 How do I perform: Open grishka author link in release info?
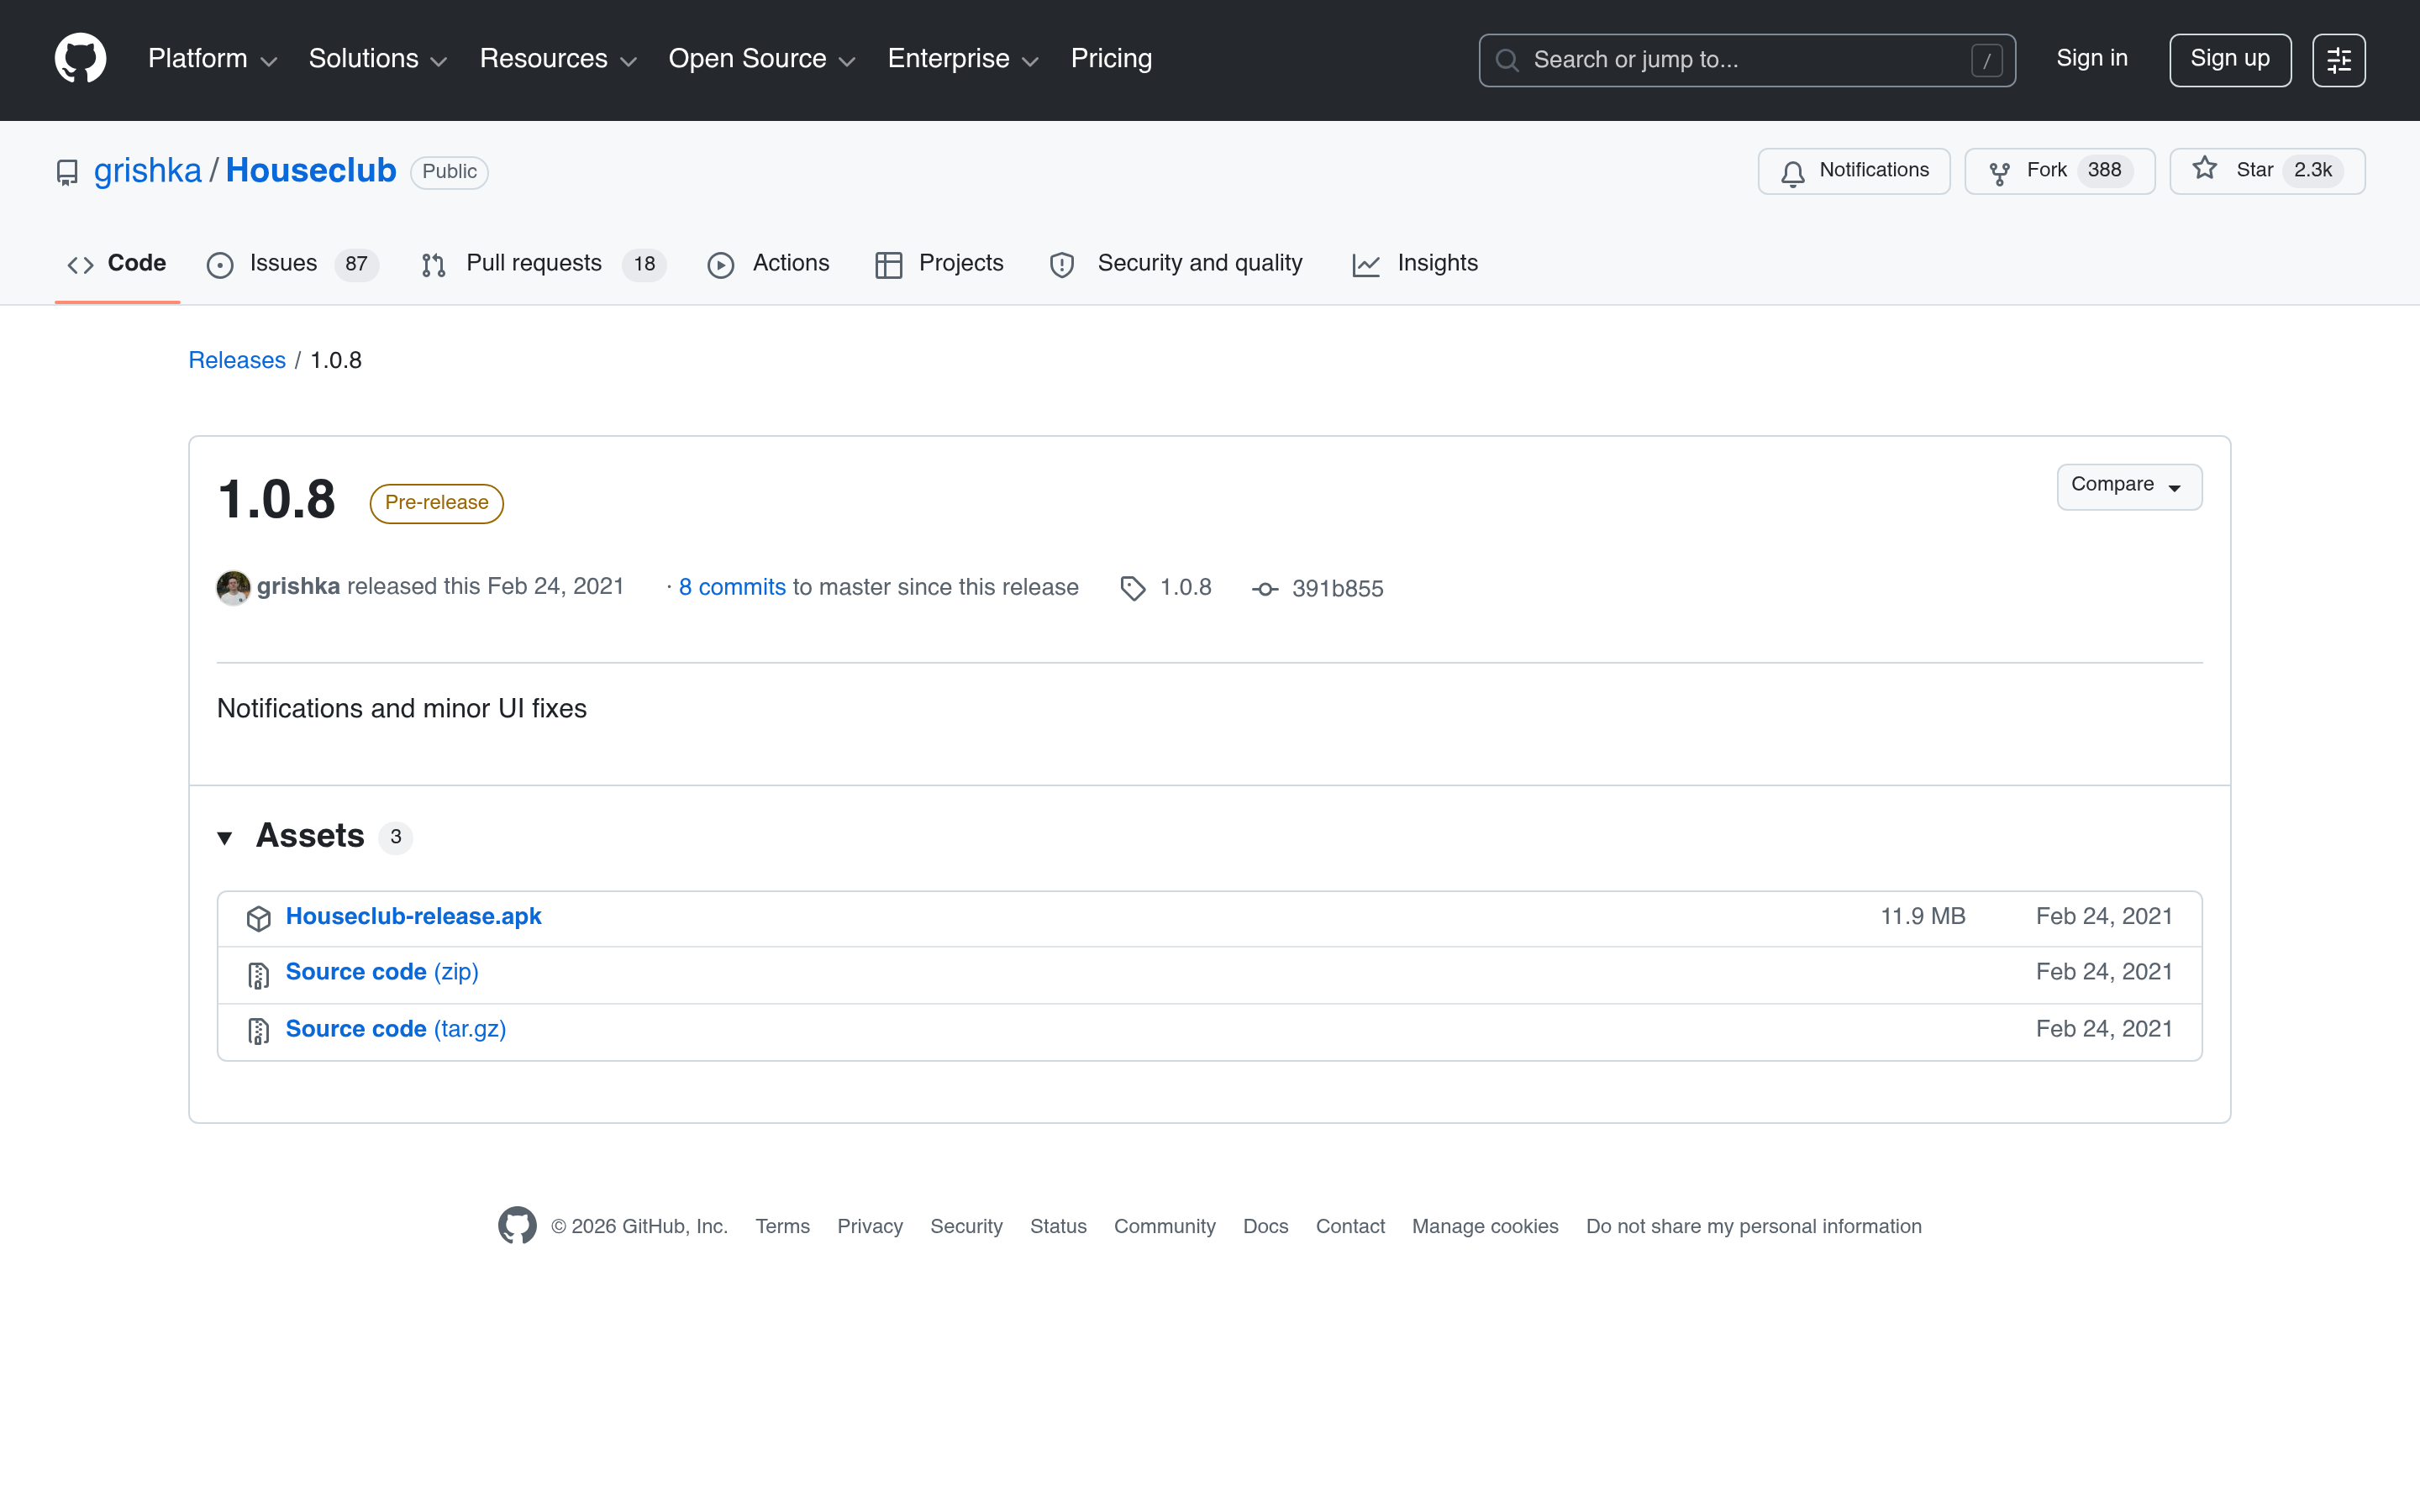[298, 587]
